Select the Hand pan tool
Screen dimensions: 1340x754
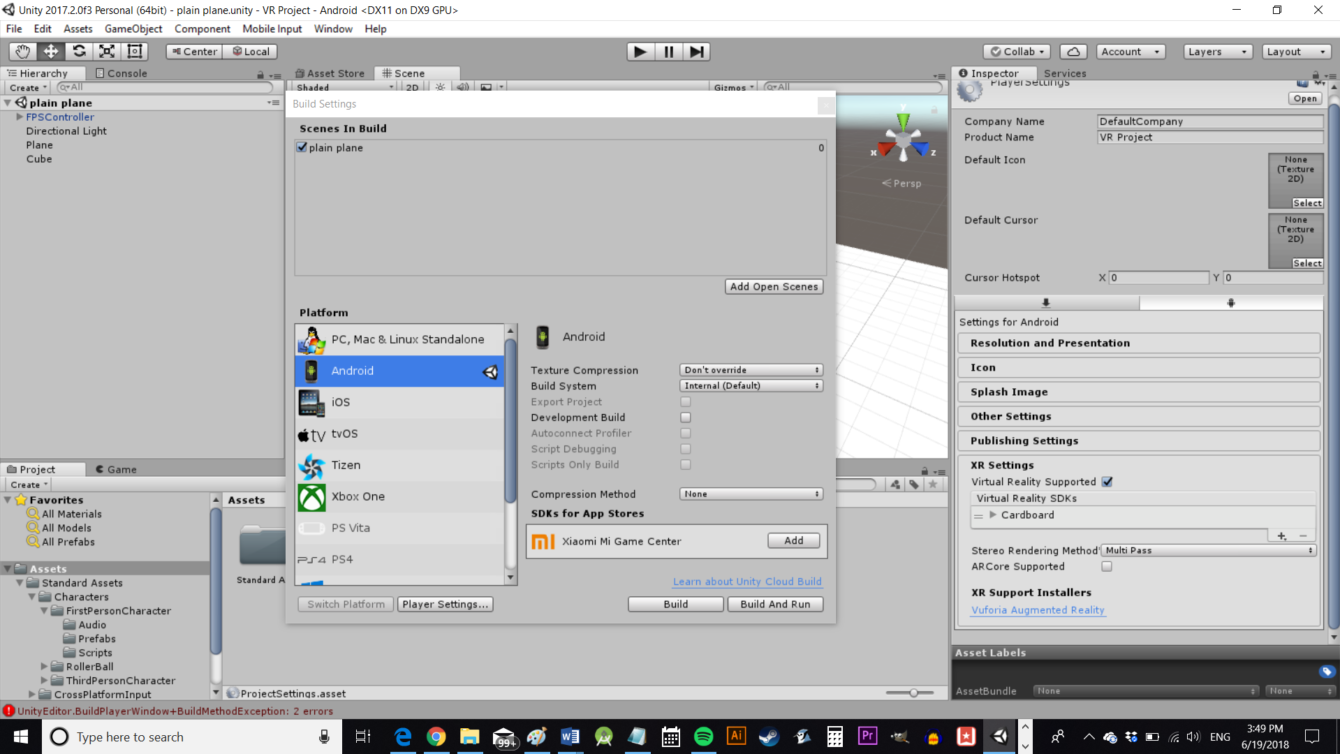point(21,51)
